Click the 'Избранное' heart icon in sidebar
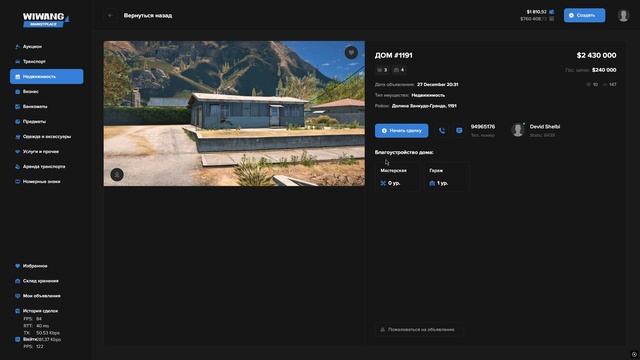 pos(18,266)
